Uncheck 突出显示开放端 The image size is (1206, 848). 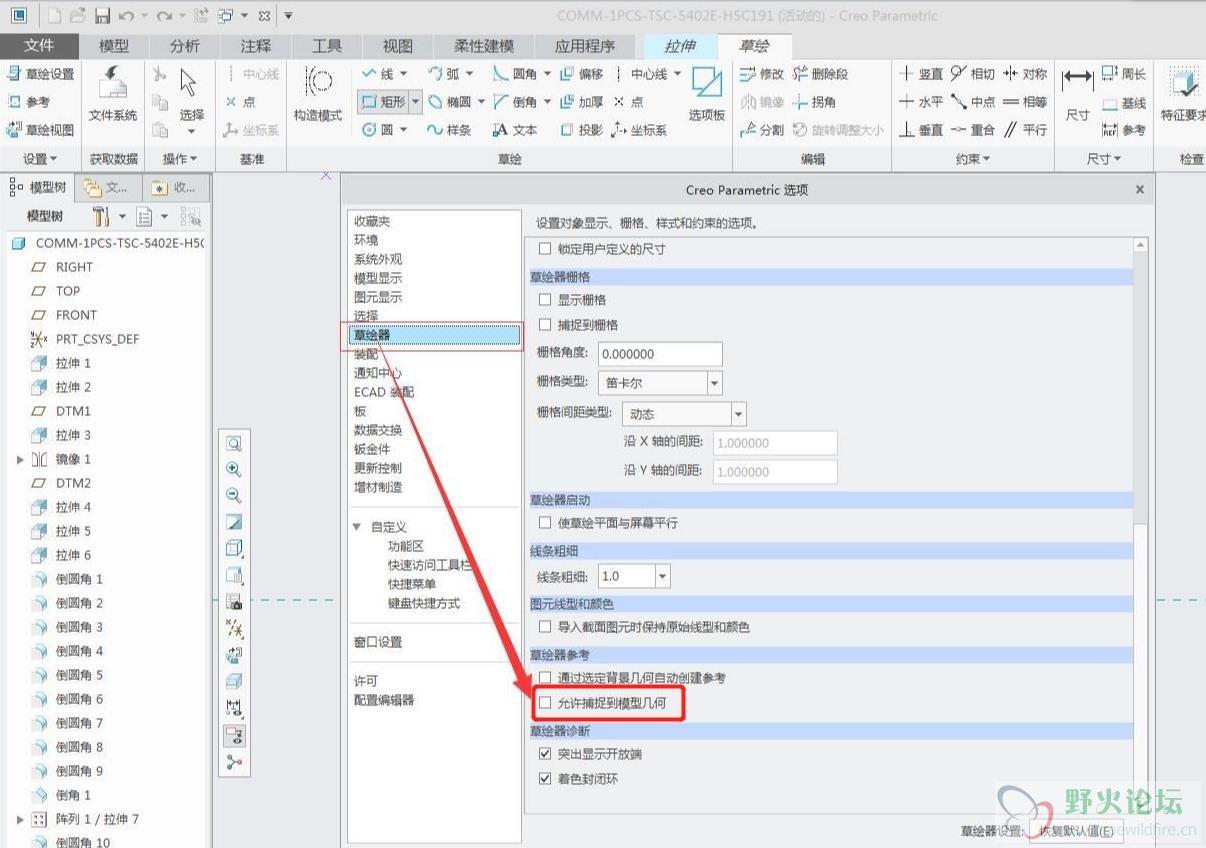545,753
